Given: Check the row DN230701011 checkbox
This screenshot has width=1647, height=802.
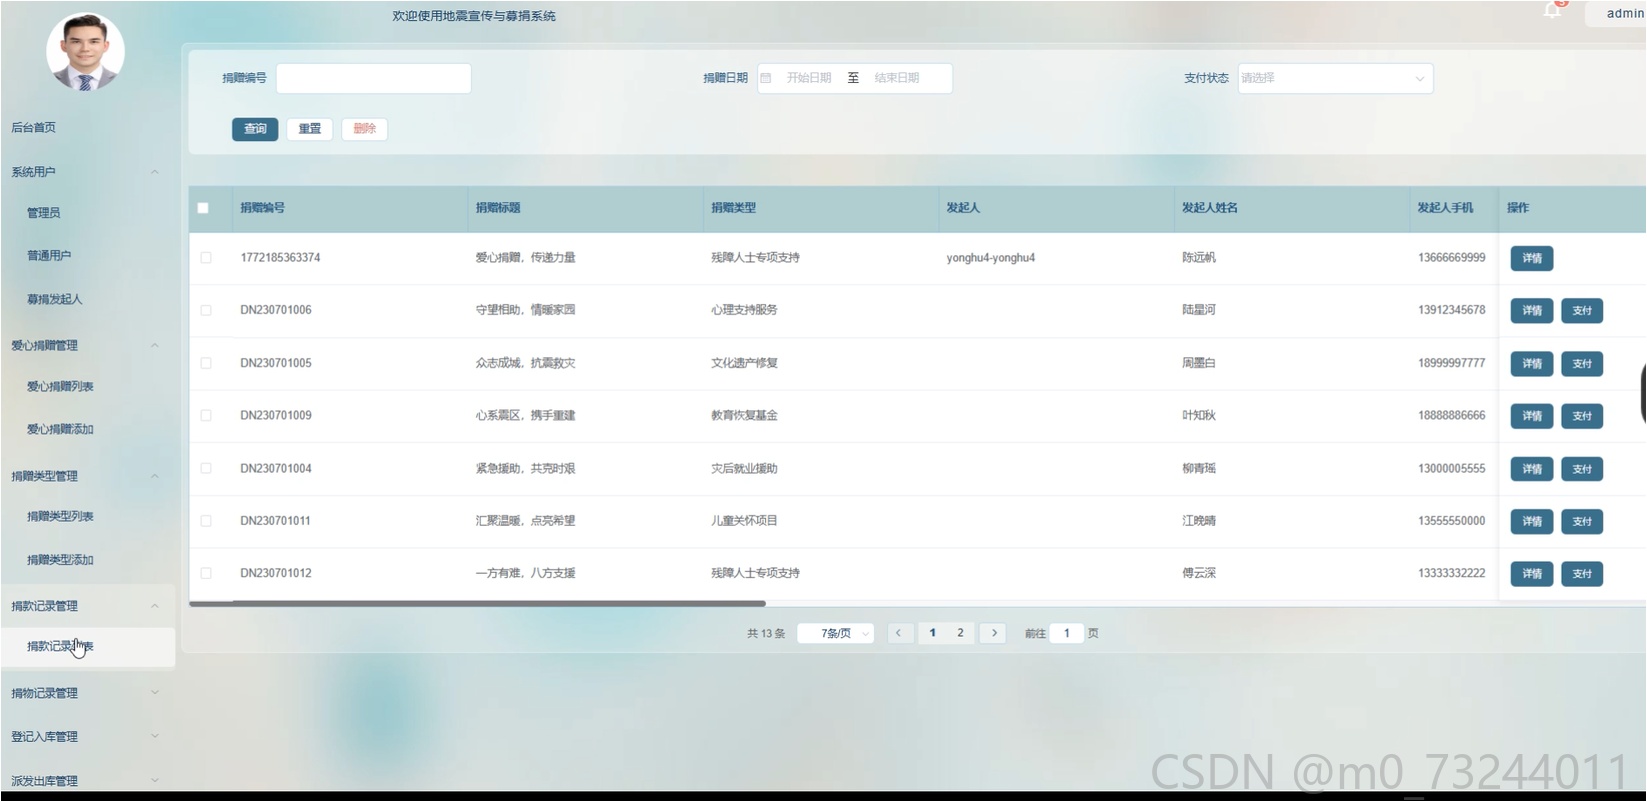Looking at the screenshot, I should 206,521.
